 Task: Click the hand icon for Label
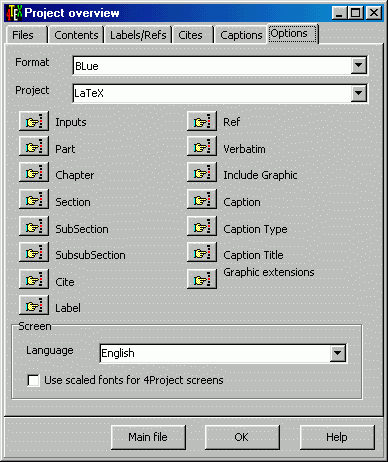pos(34,305)
